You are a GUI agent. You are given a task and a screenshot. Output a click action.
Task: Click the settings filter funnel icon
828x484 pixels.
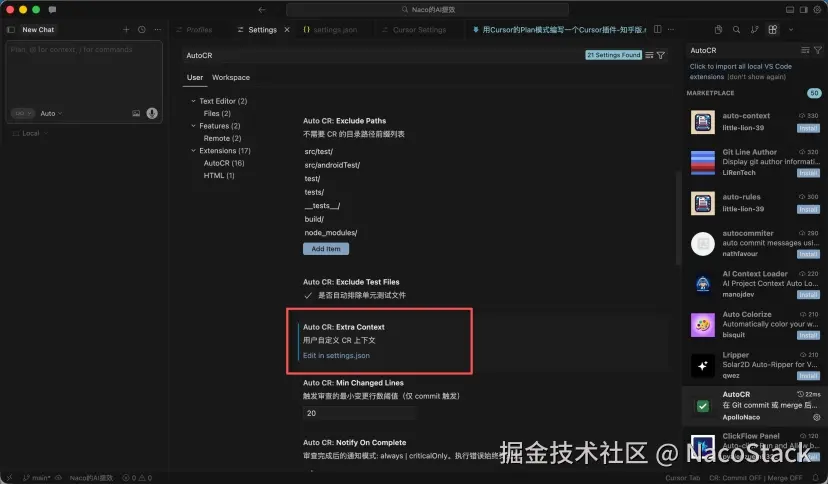(661, 55)
